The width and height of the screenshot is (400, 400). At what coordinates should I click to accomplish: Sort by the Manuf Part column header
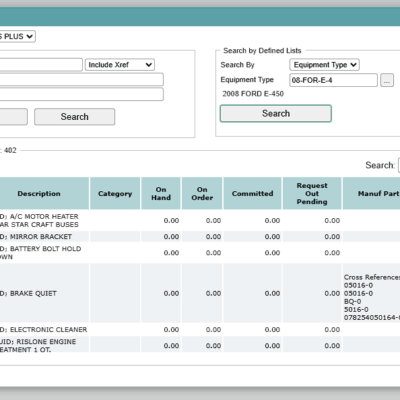click(x=371, y=194)
